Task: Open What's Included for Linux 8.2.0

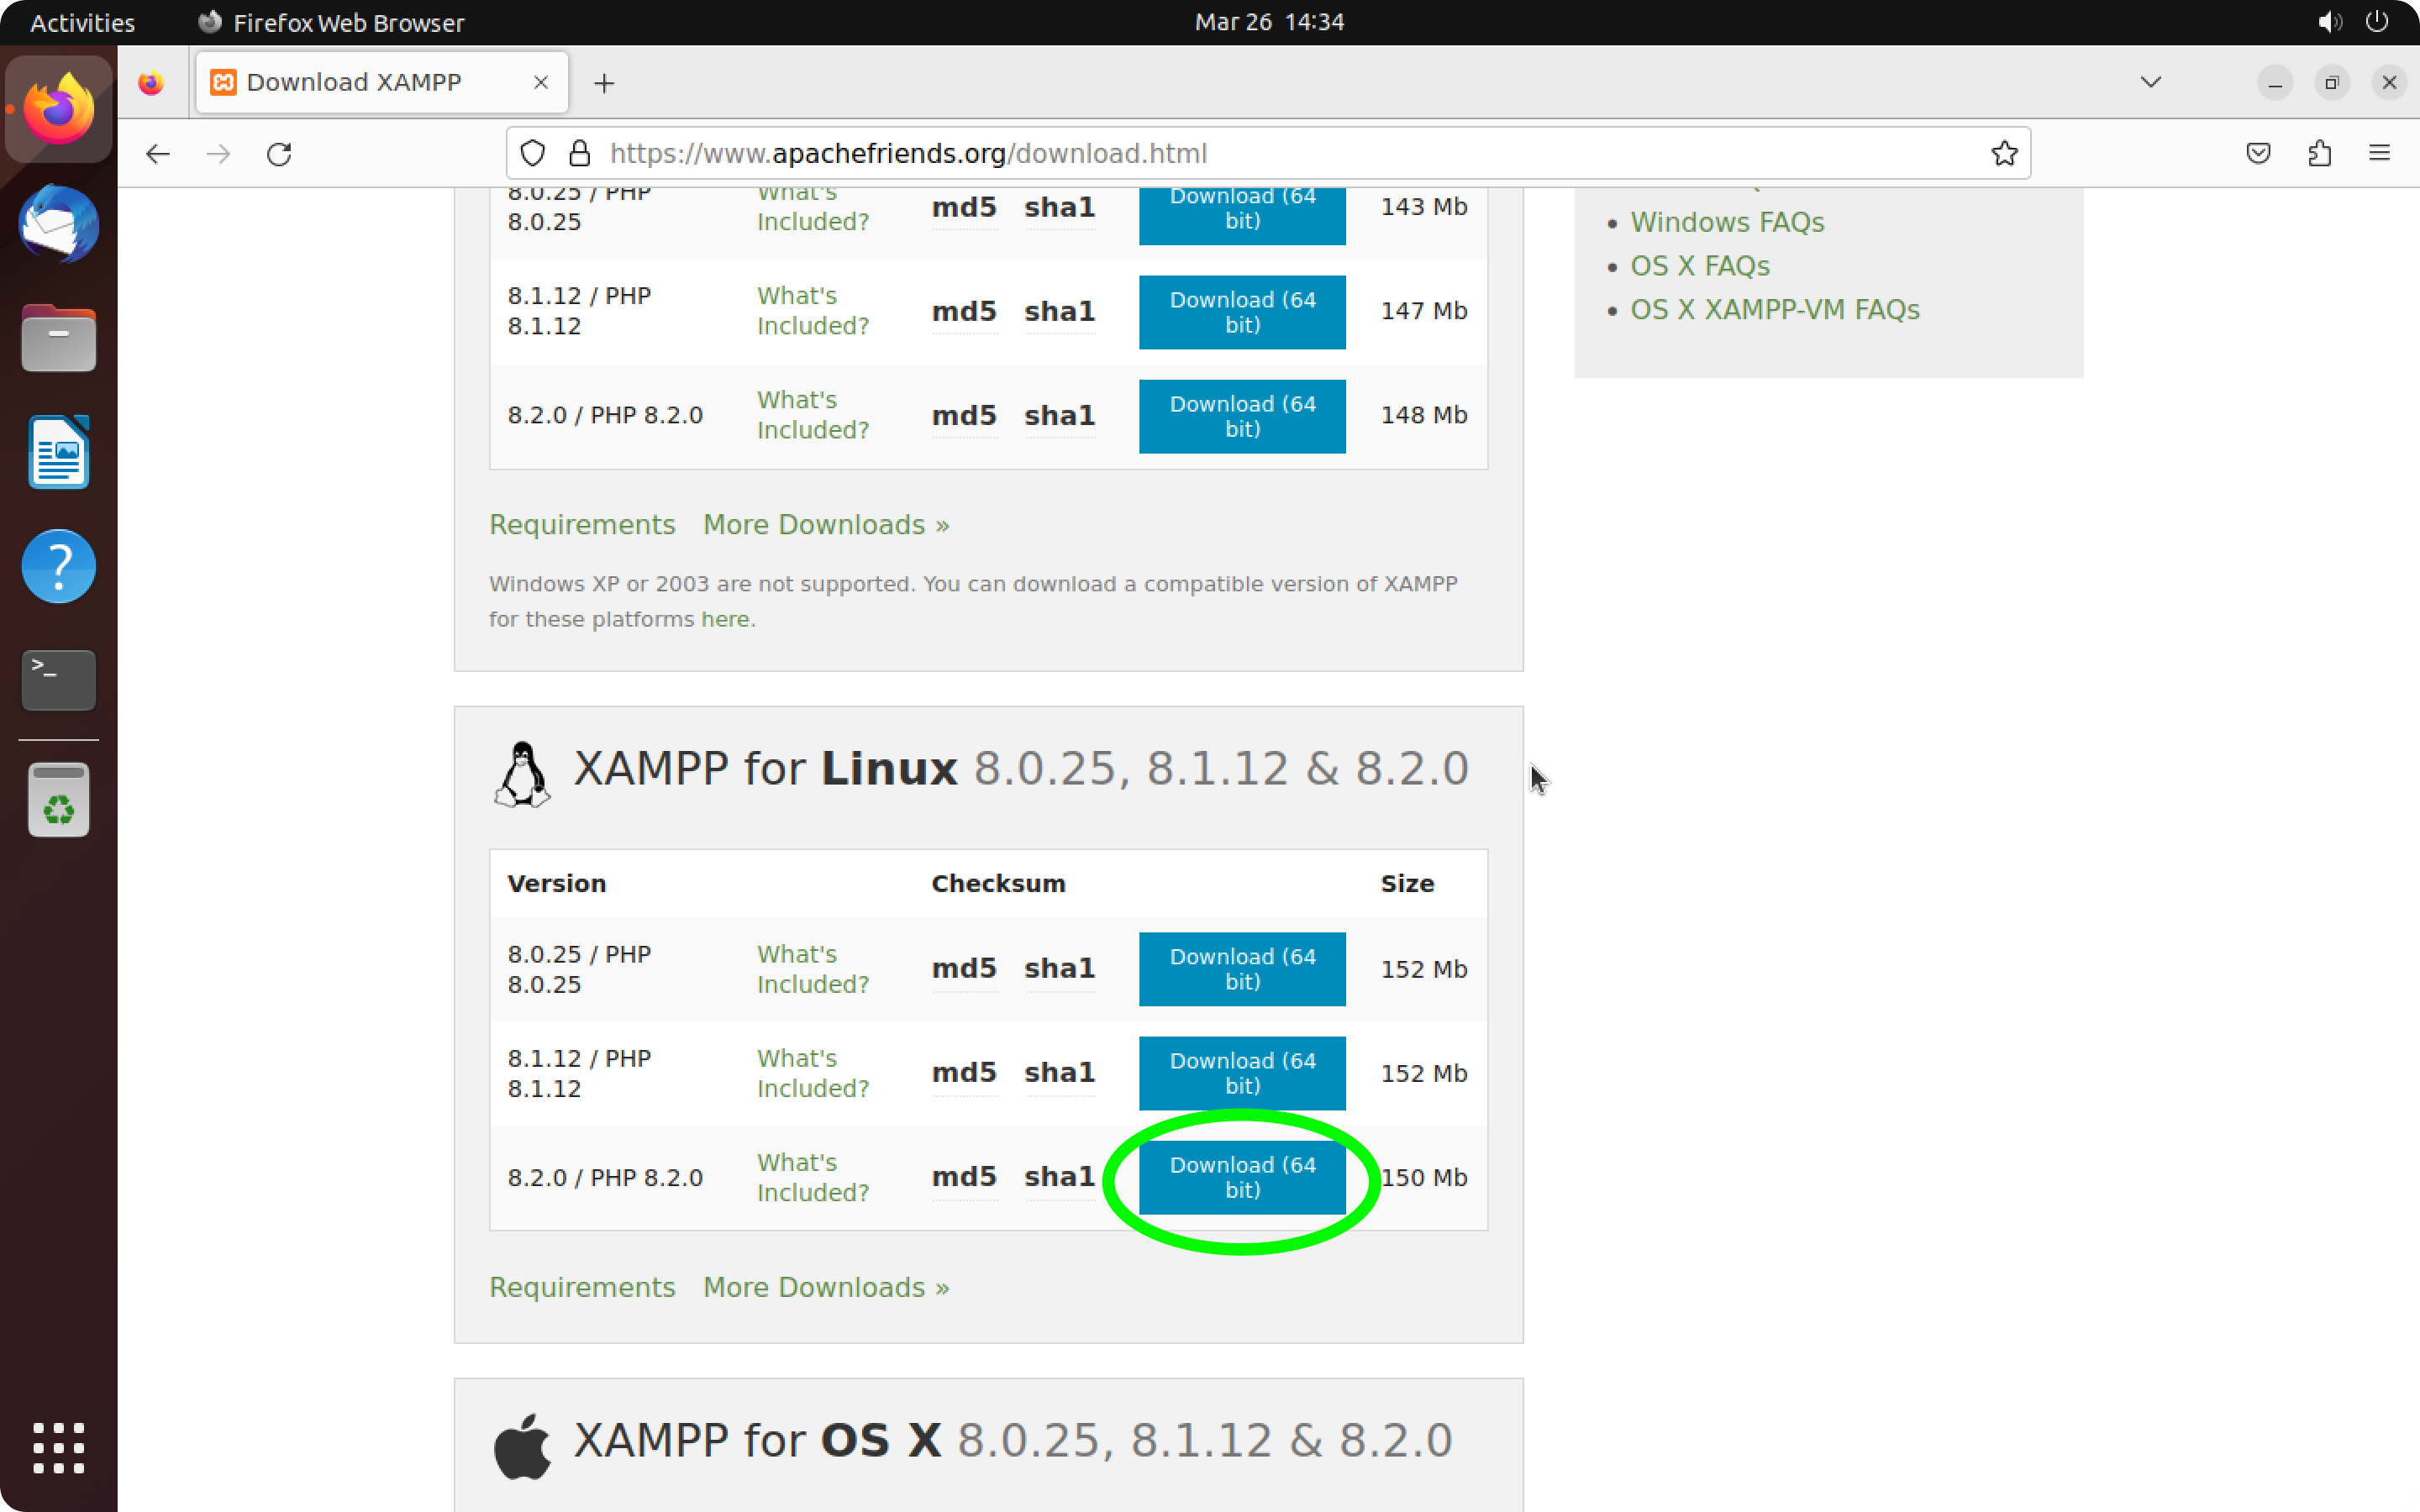Action: pos(812,1178)
